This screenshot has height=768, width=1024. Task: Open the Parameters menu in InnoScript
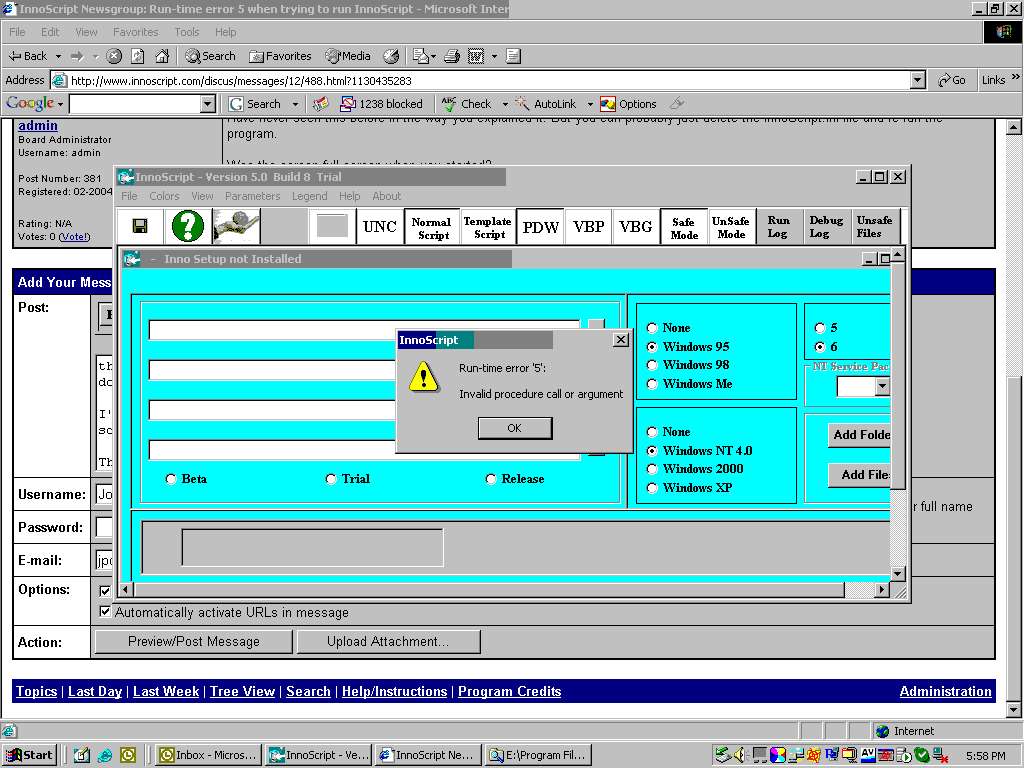252,196
